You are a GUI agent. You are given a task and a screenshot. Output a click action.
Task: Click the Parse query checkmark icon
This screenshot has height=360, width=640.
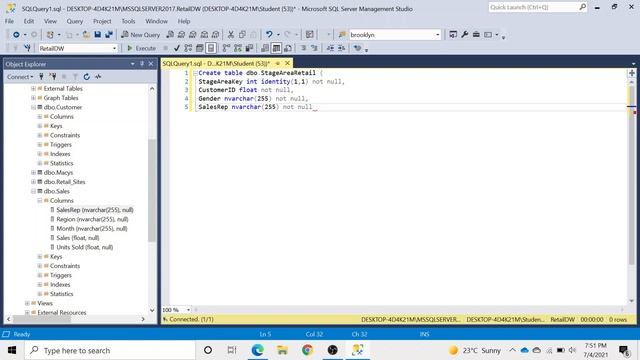point(177,48)
